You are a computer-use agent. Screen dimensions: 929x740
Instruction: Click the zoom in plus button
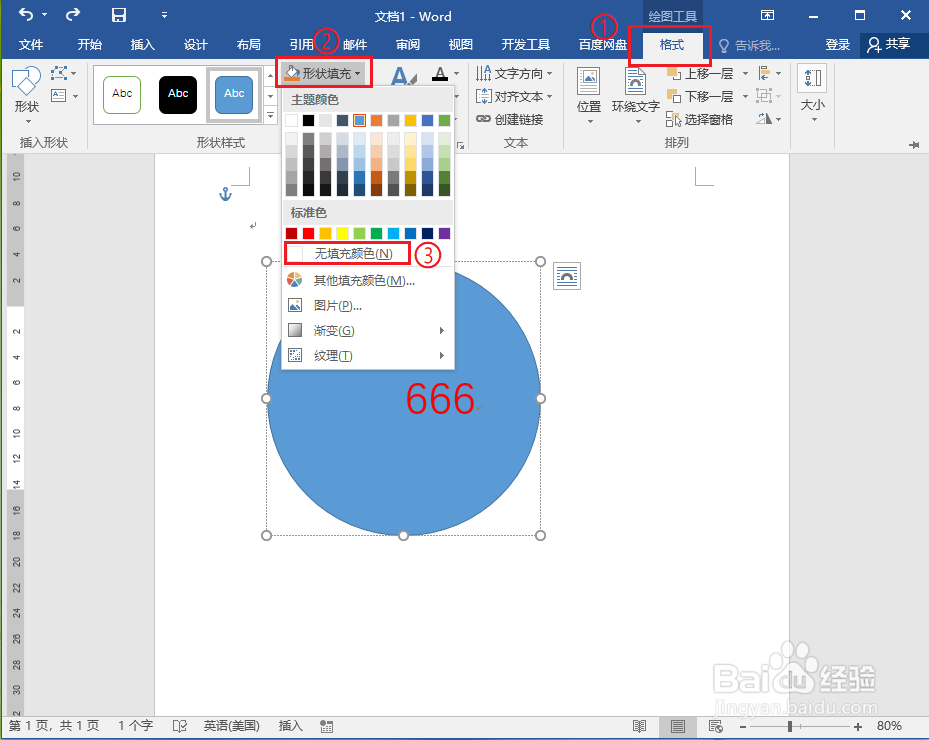click(x=858, y=726)
